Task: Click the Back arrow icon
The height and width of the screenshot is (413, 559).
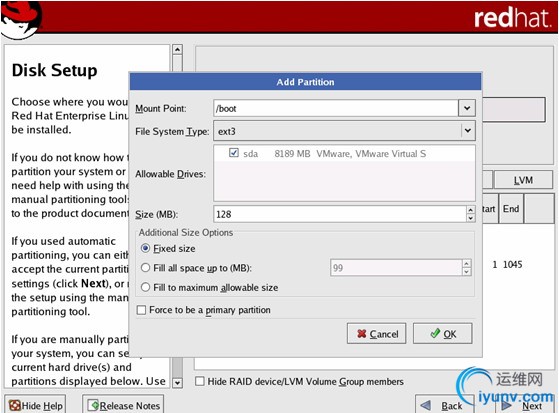Action: [426, 406]
